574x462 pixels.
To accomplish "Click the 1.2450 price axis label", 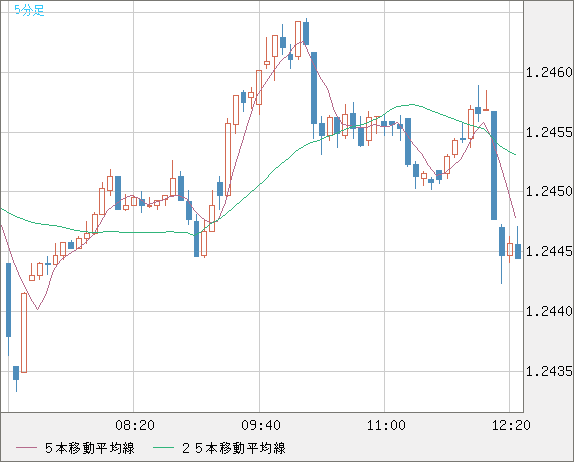I will 549,191.
